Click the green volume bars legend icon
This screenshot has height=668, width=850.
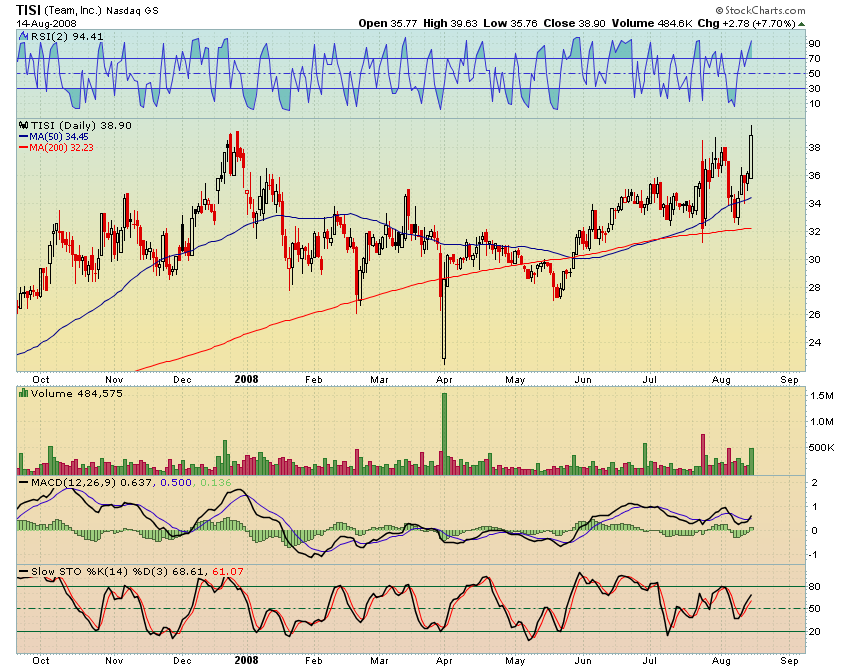(x=23, y=393)
